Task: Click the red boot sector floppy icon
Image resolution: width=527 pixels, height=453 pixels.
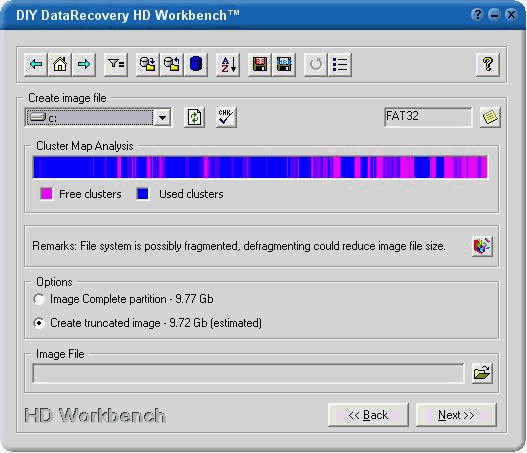Action: (260, 64)
